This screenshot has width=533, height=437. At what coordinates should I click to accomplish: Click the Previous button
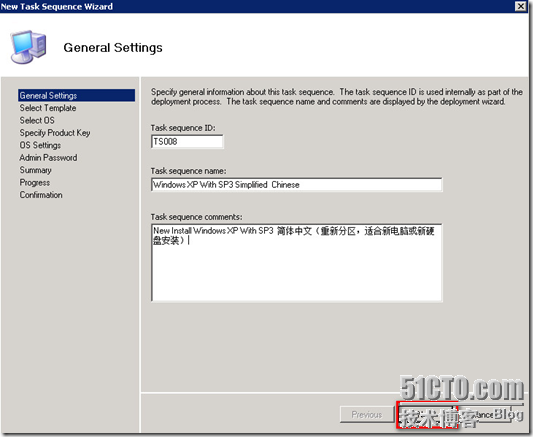pos(366,415)
